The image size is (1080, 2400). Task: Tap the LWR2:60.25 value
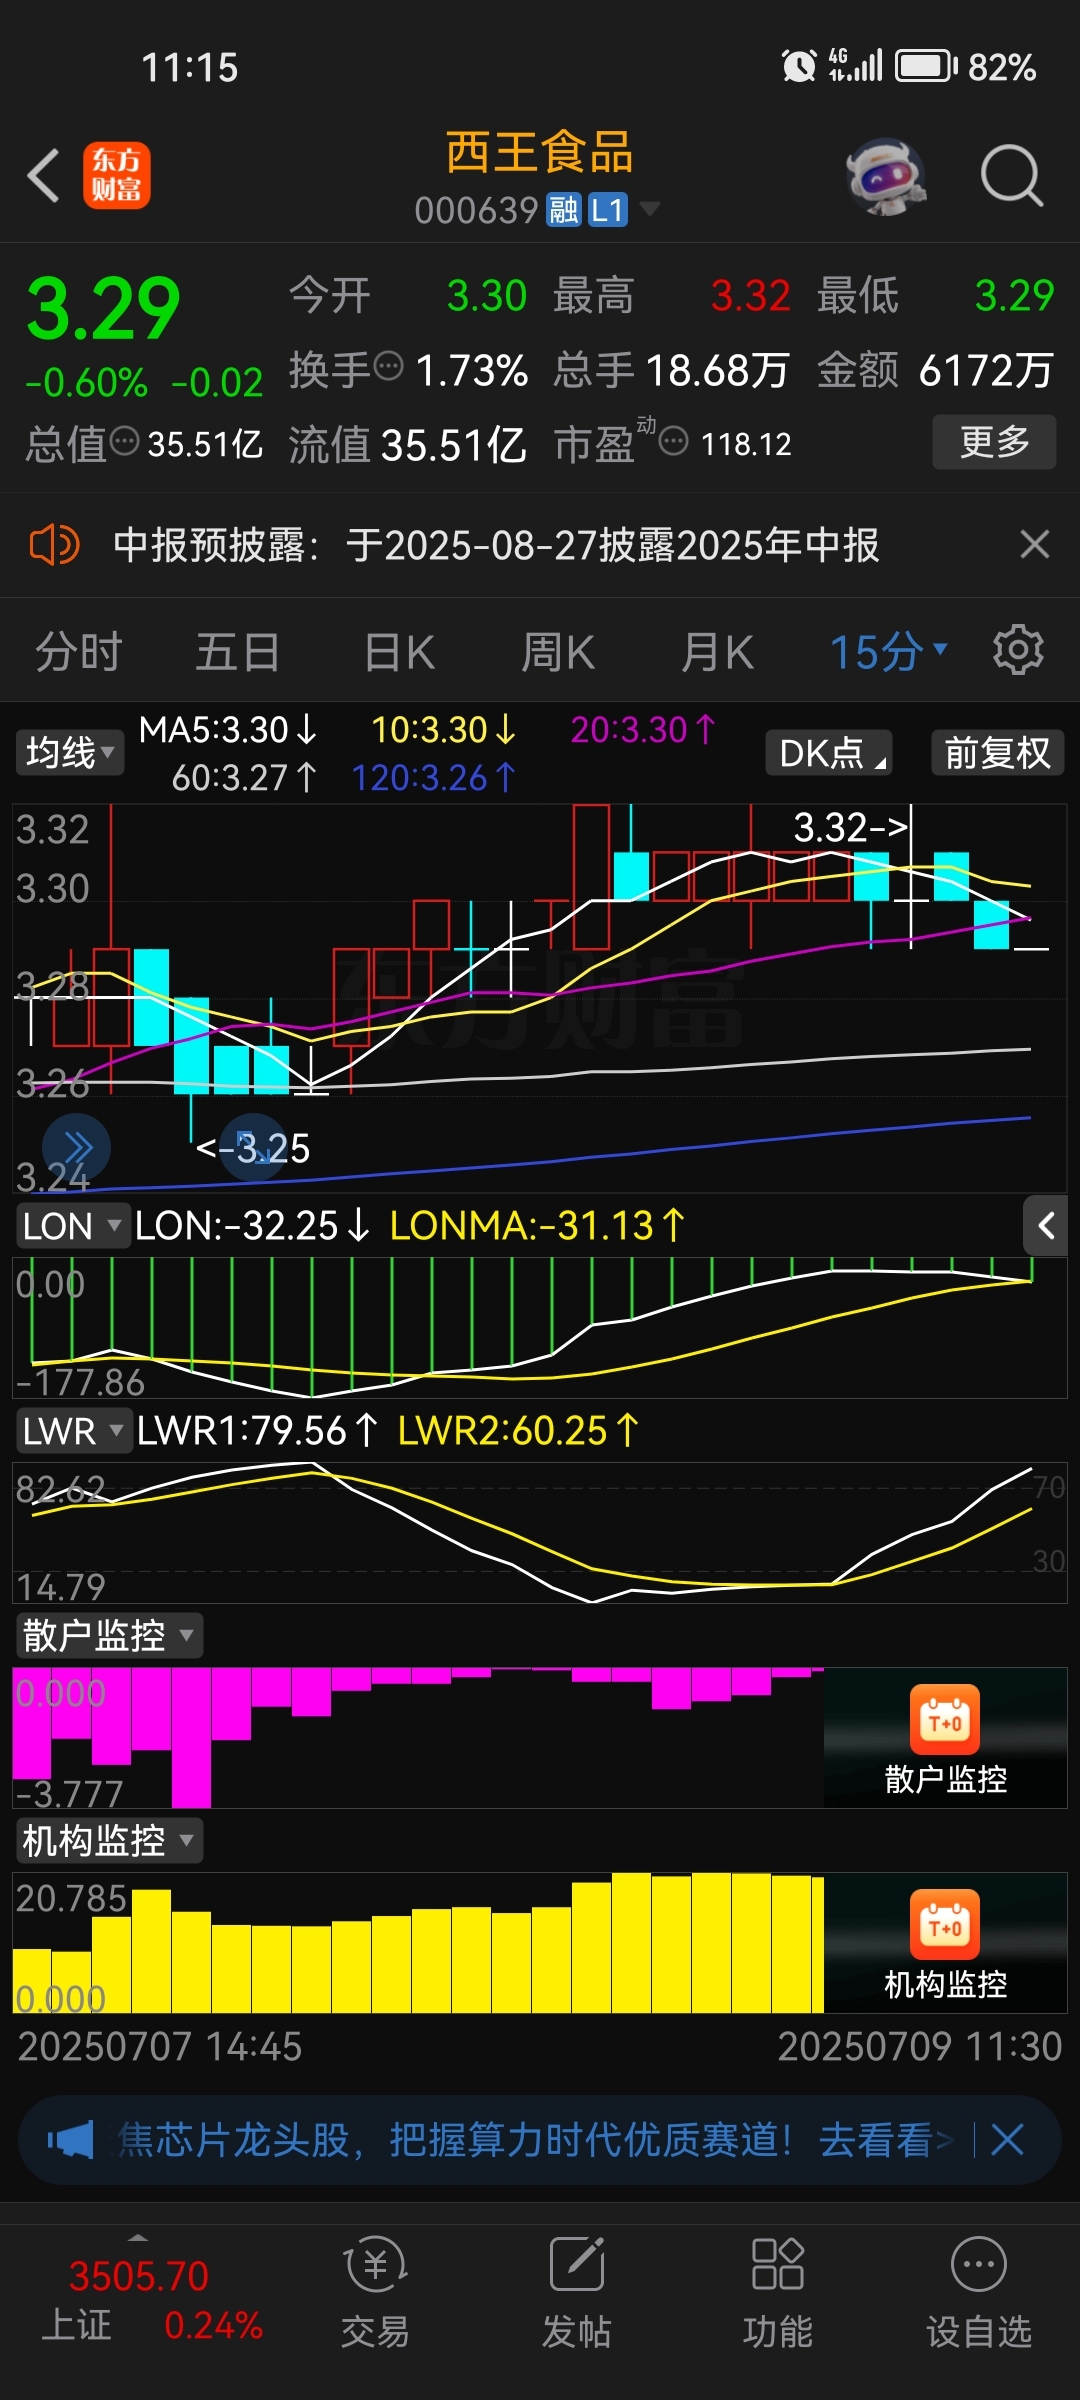click(x=518, y=1431)
